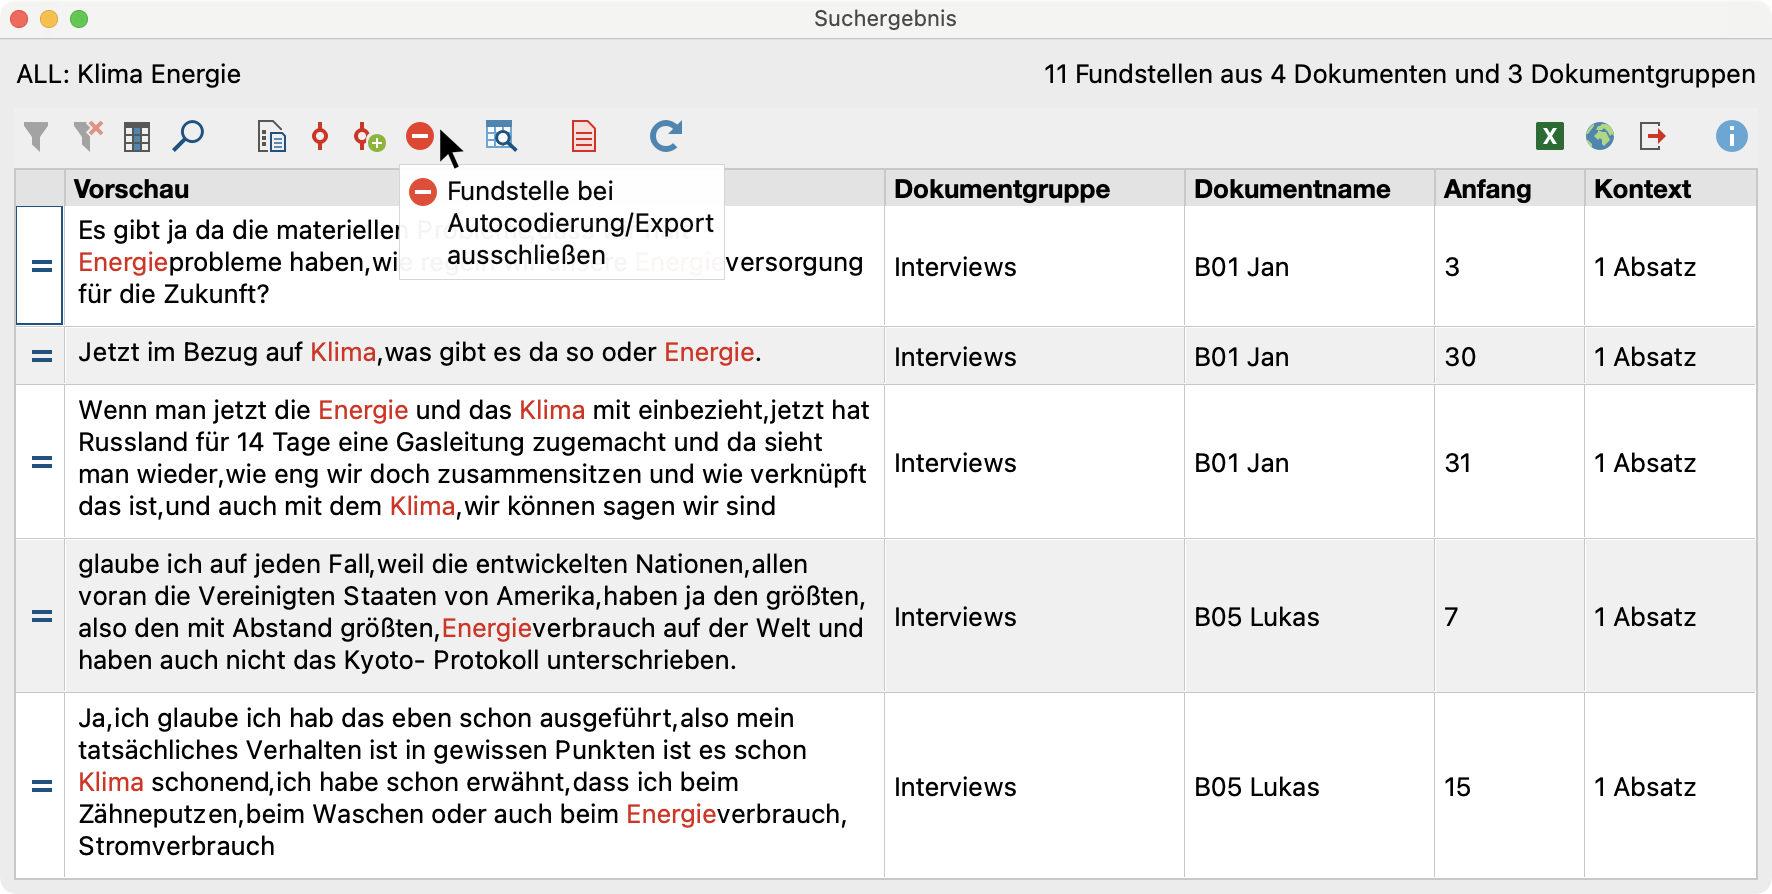Click 'B01 Jan' in the Anfang 30 row
Viewport: 1772px width, 894px height.
click(x=1242, y=357)
